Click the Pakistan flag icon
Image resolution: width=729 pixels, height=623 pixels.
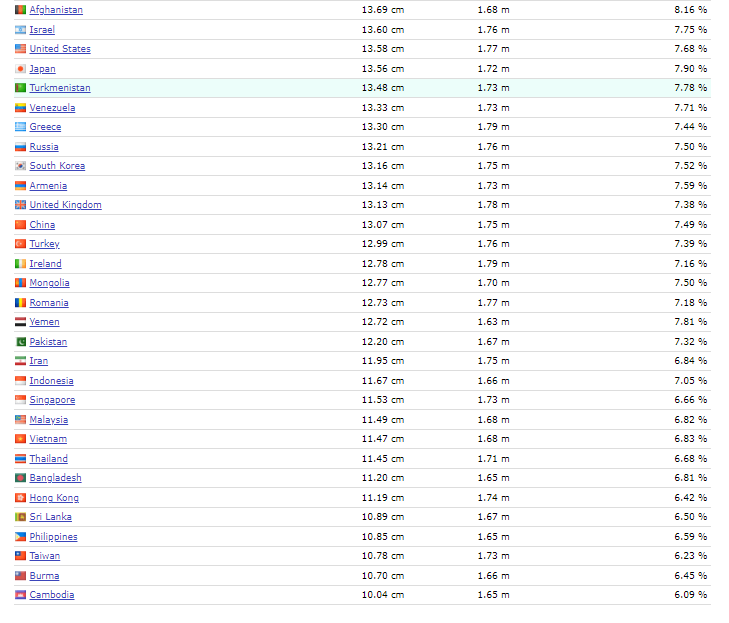point(20,342)
